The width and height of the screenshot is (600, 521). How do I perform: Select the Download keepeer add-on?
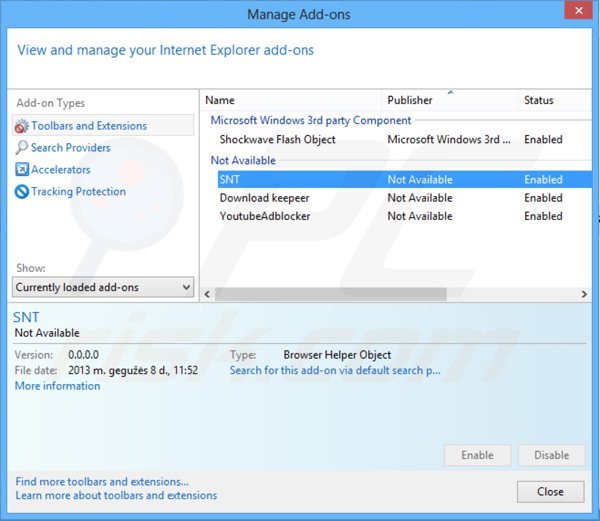coord(265,198)
